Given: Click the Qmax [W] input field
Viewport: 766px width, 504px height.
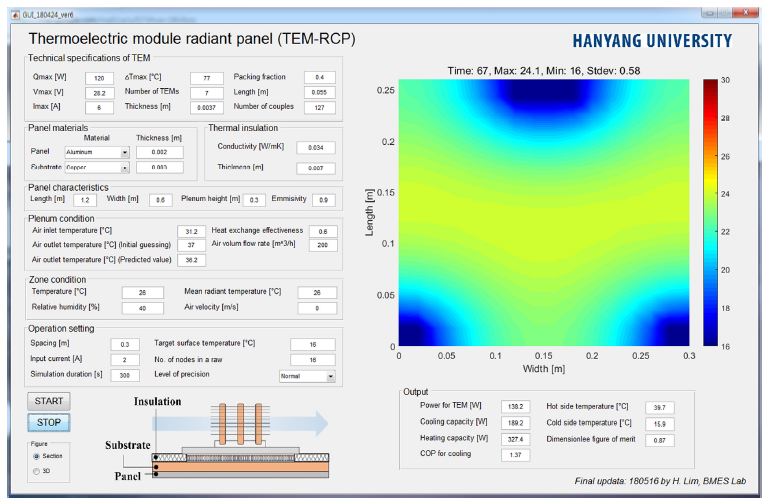Looking at the screenshot, I should (100, 78).
